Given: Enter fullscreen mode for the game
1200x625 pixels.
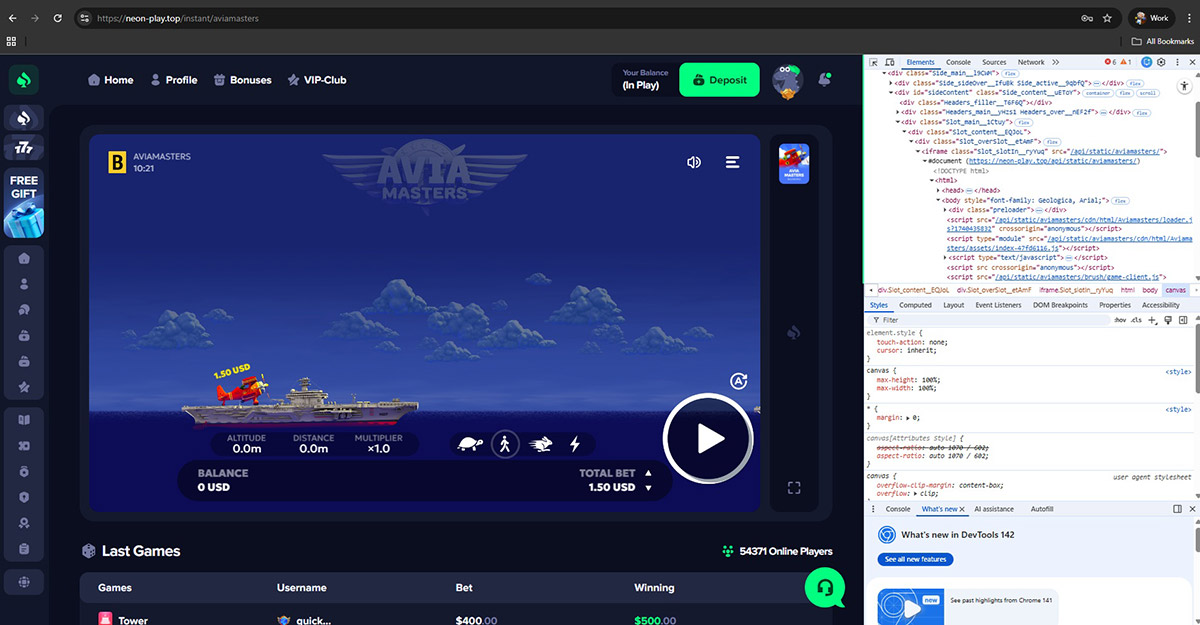Looking at the screenshot, I should pos(794,488).
